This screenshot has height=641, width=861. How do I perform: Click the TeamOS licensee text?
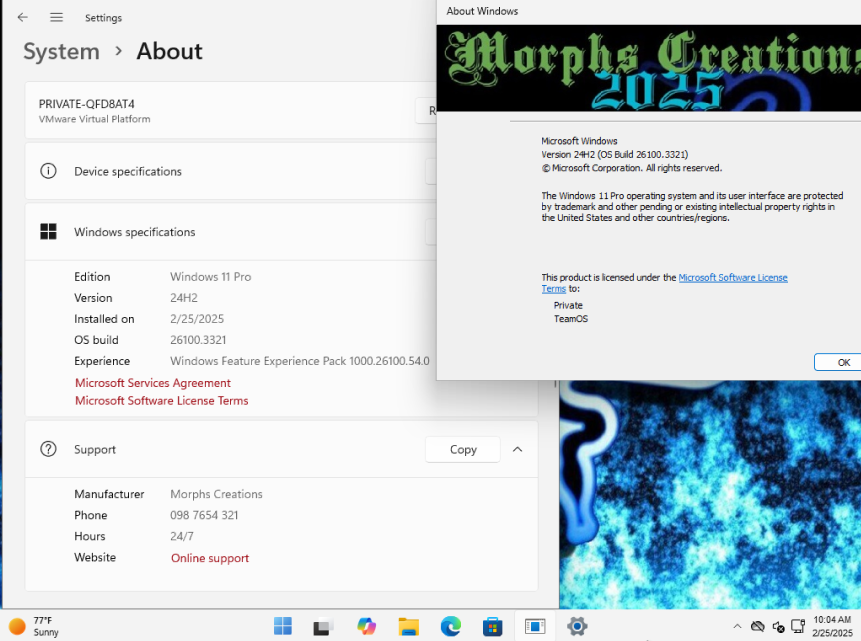571,319
